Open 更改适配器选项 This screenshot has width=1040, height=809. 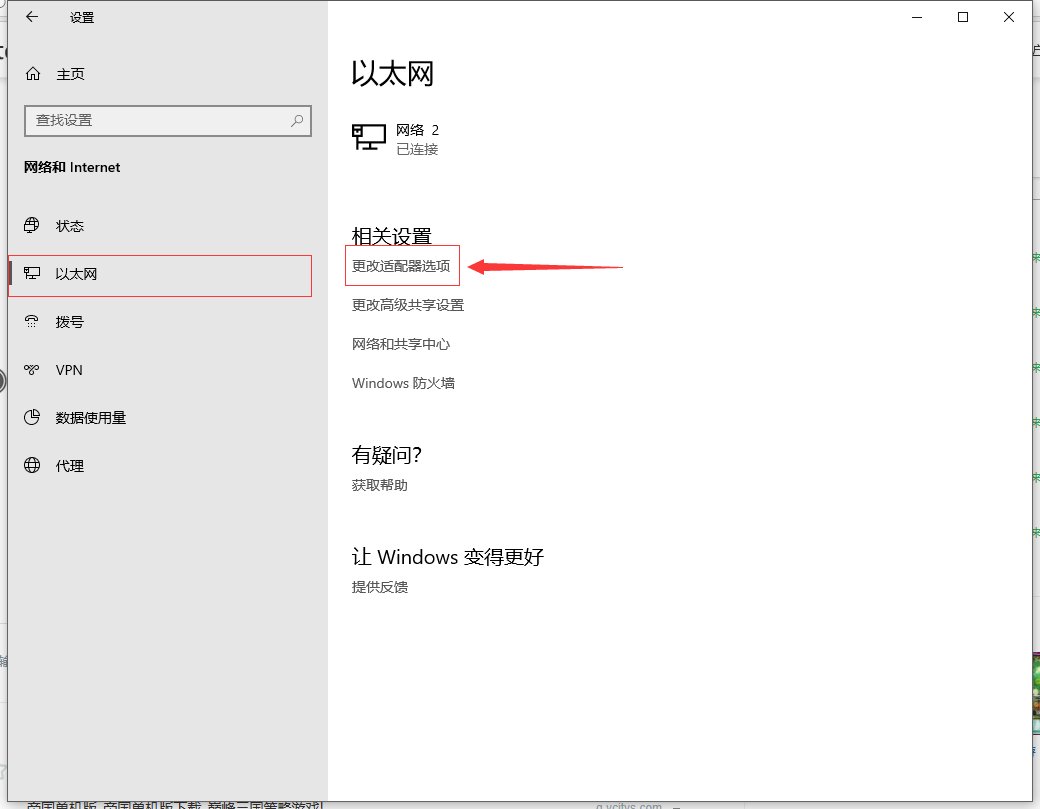[x=401, y=266]
